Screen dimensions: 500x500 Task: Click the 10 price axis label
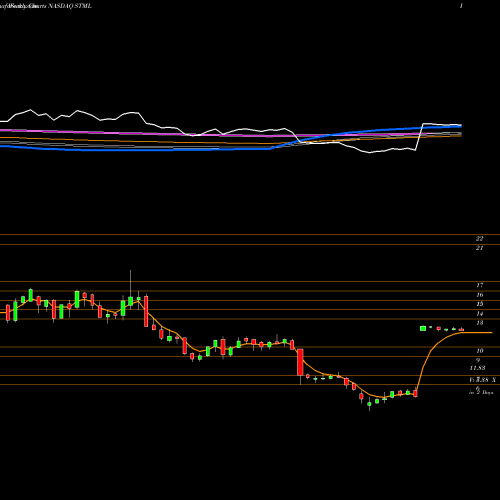[479, 351]
